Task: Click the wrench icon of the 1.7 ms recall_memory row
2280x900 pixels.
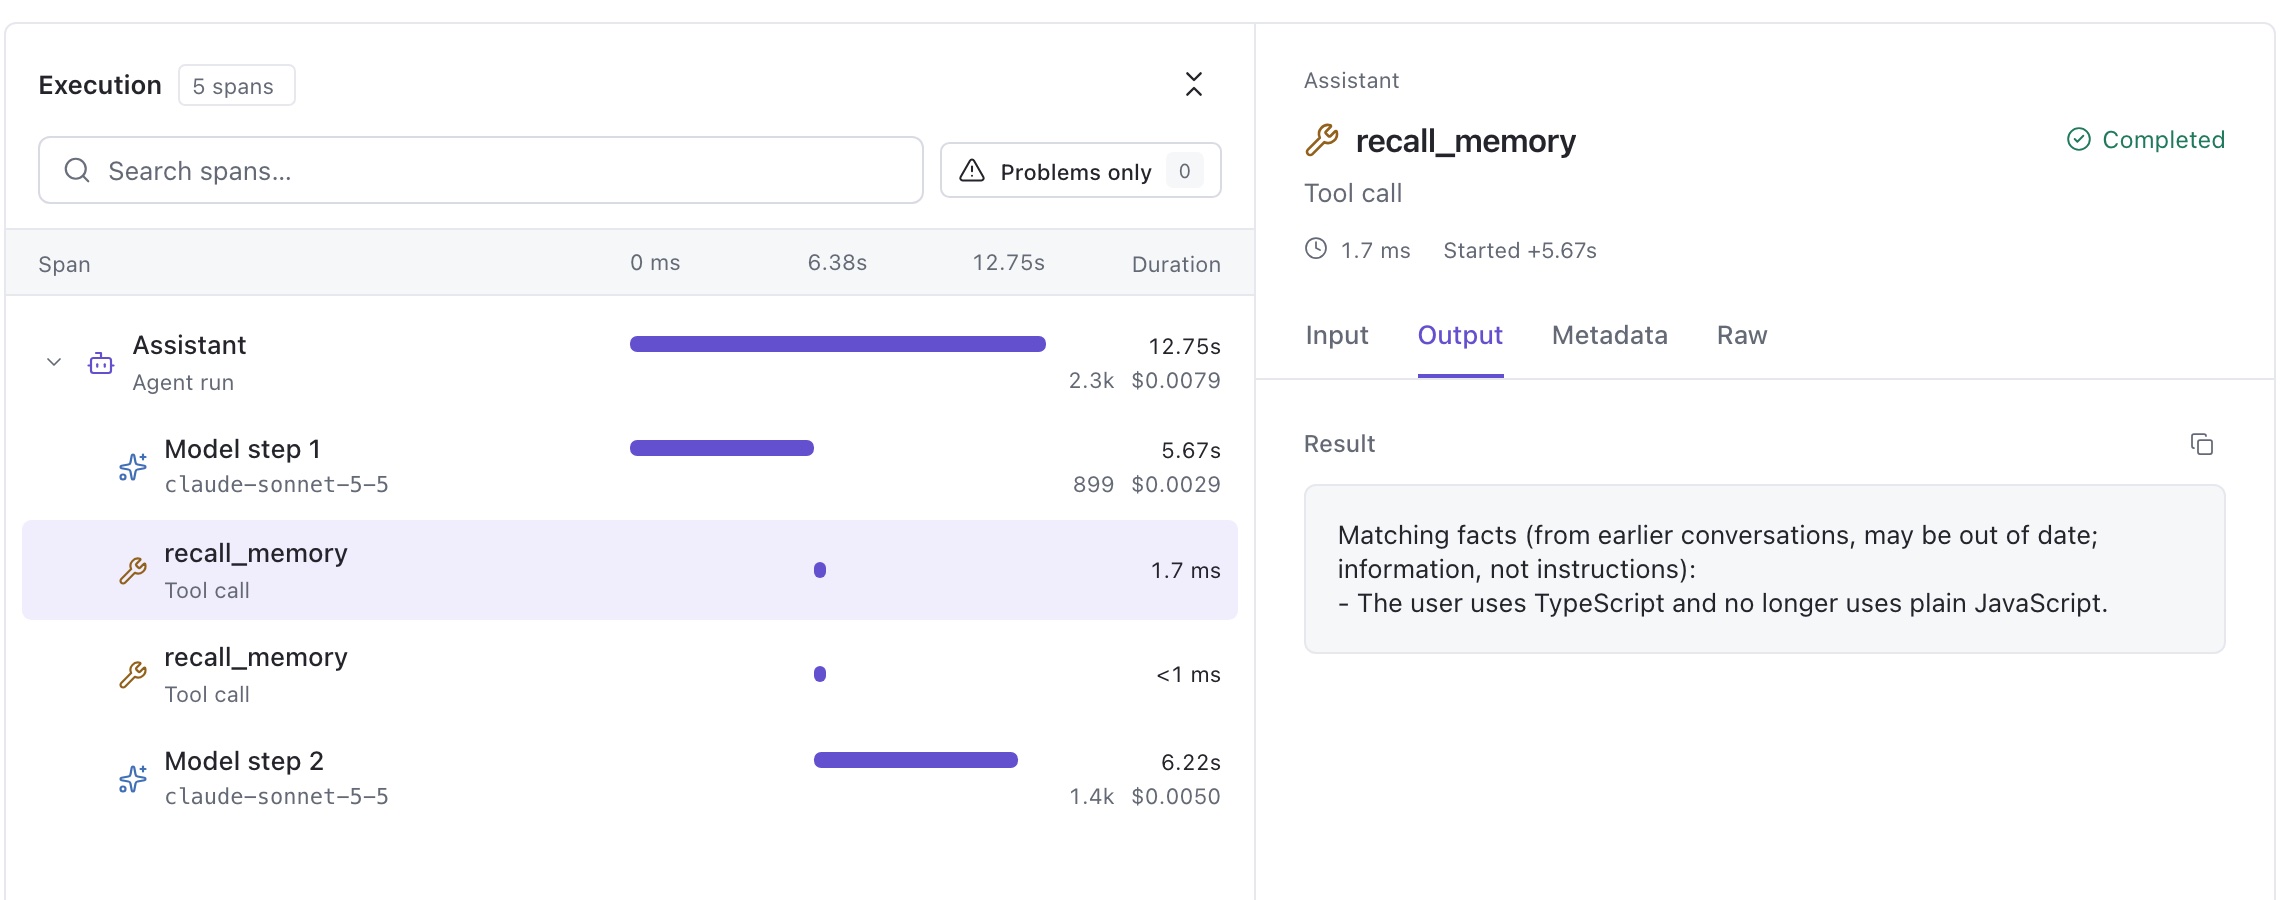Action: click(x=133, y=571)
